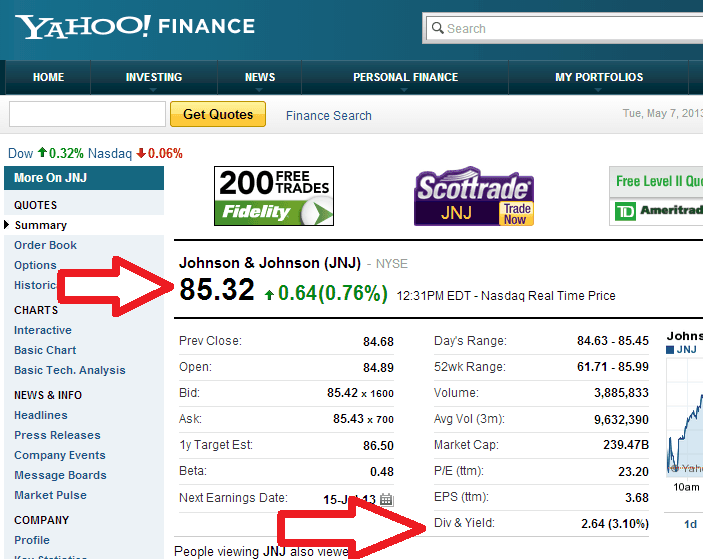703x559 pixels.
Task: Open the Message Boards link
Action: (x=60, y=475)
